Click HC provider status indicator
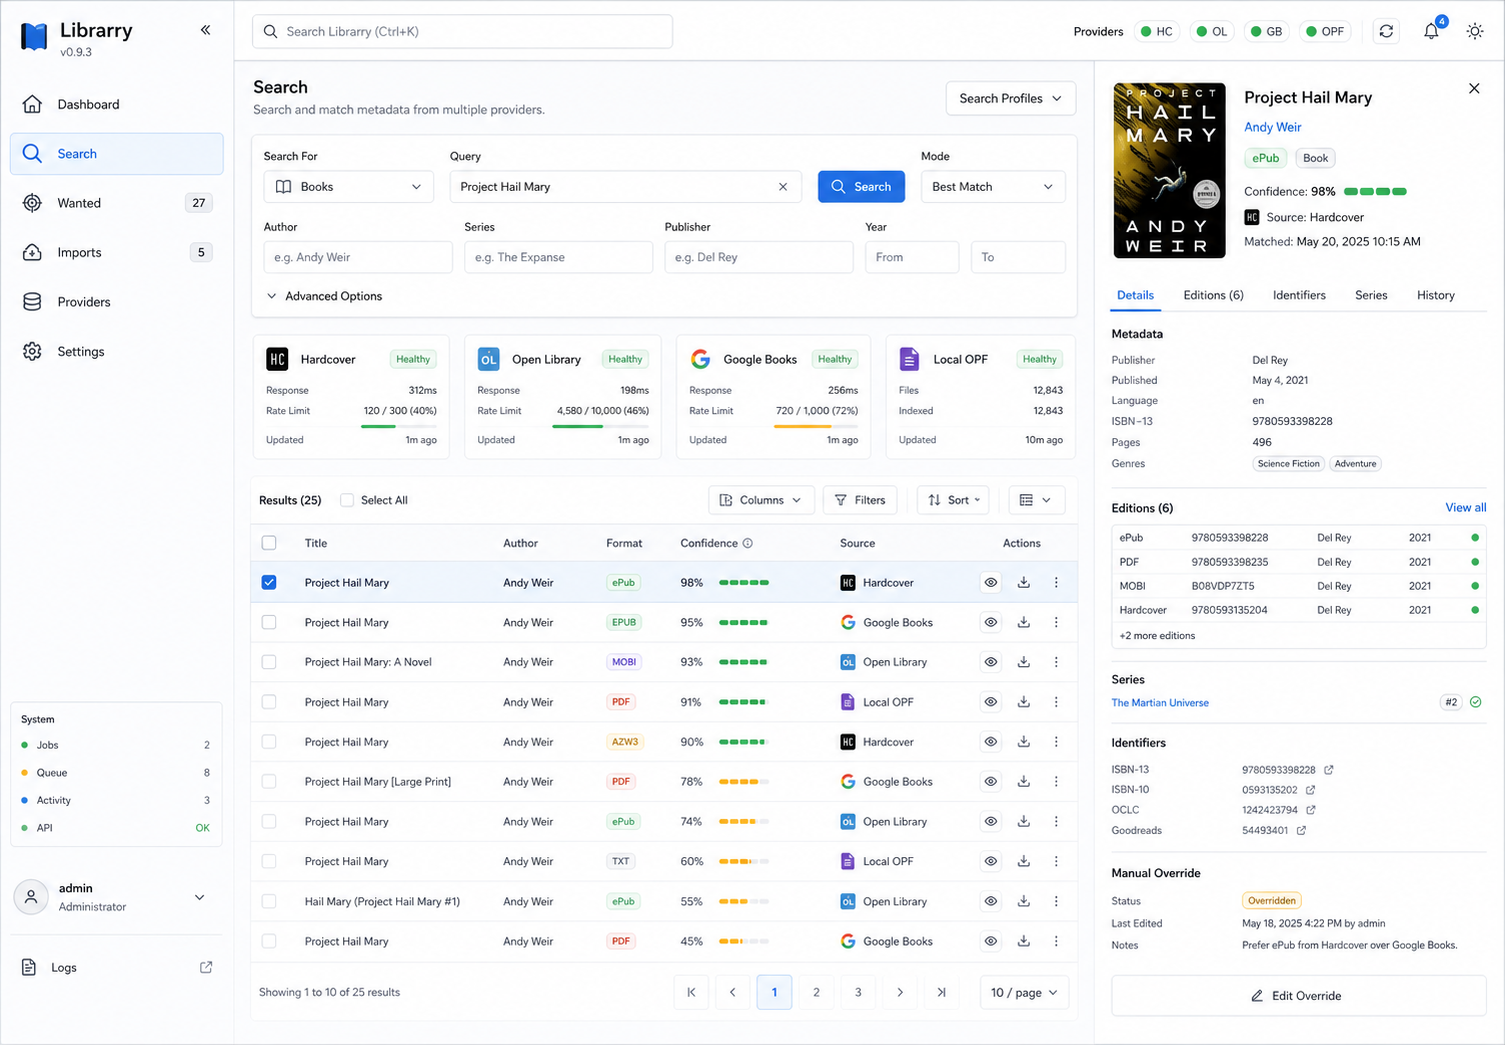This screenshot has width=1505, height=1045. click(1157, 31)
